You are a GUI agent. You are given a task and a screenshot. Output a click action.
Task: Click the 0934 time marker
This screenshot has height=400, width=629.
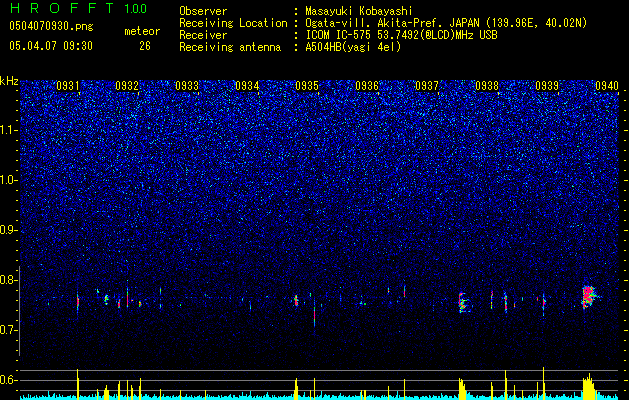[x=247, y=85]
